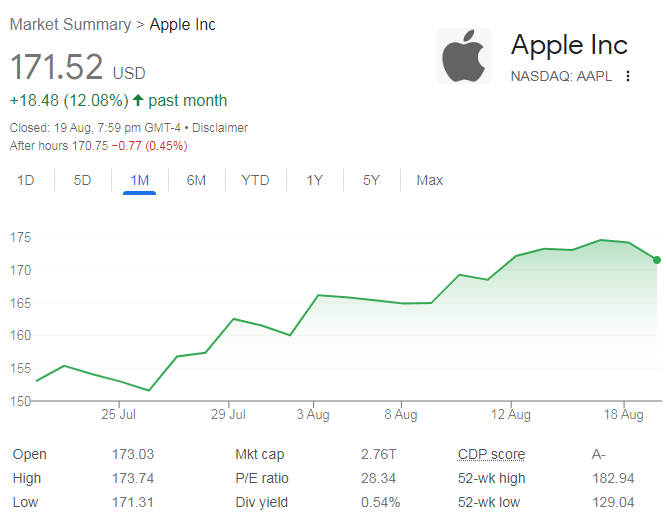The image size is (666, 519).
Task: Select the 5D time range tab
Action: (x=82, y=180)
